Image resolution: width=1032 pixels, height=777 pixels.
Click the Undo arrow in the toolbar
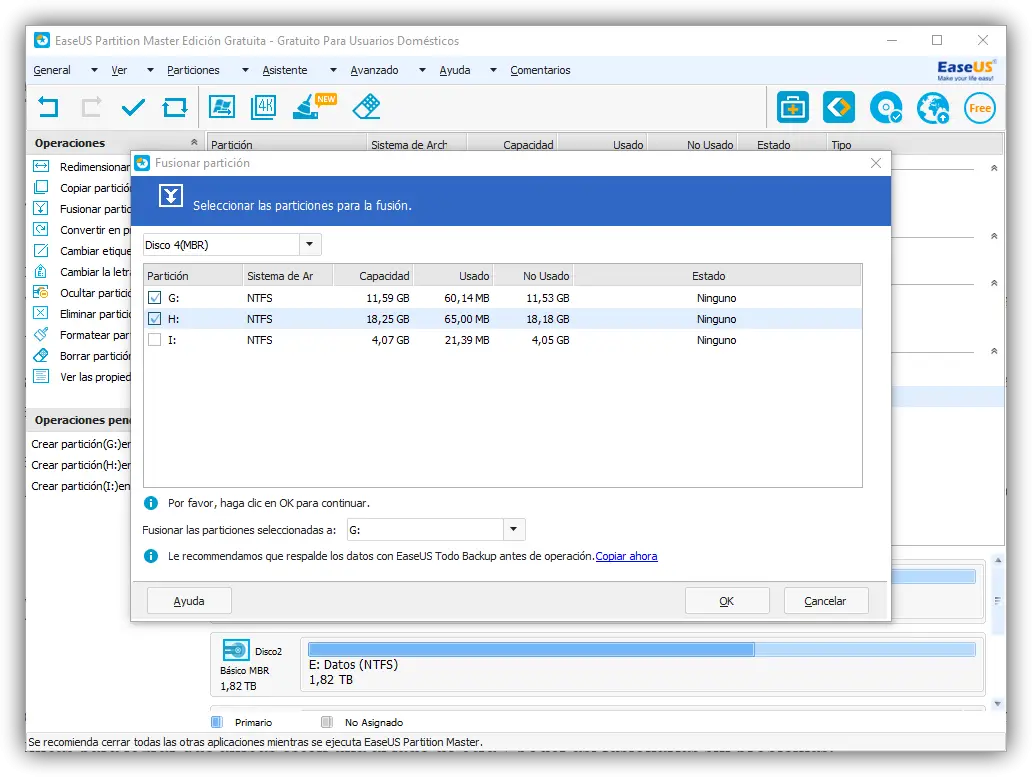click(48, 107)
